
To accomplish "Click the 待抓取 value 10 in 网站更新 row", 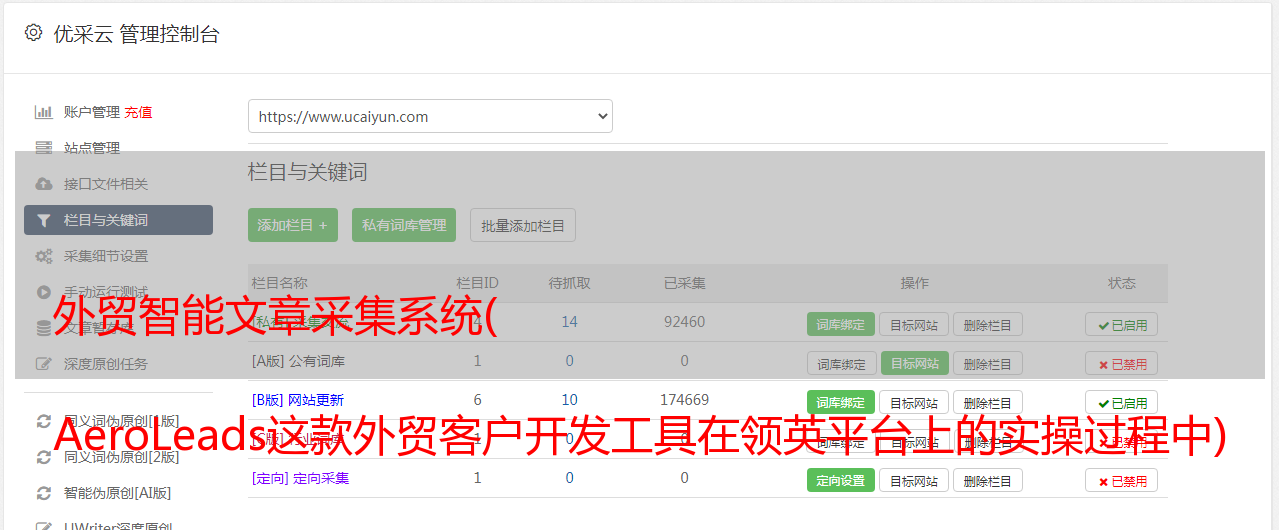I will pyautogui.click(x=570, y=400).
